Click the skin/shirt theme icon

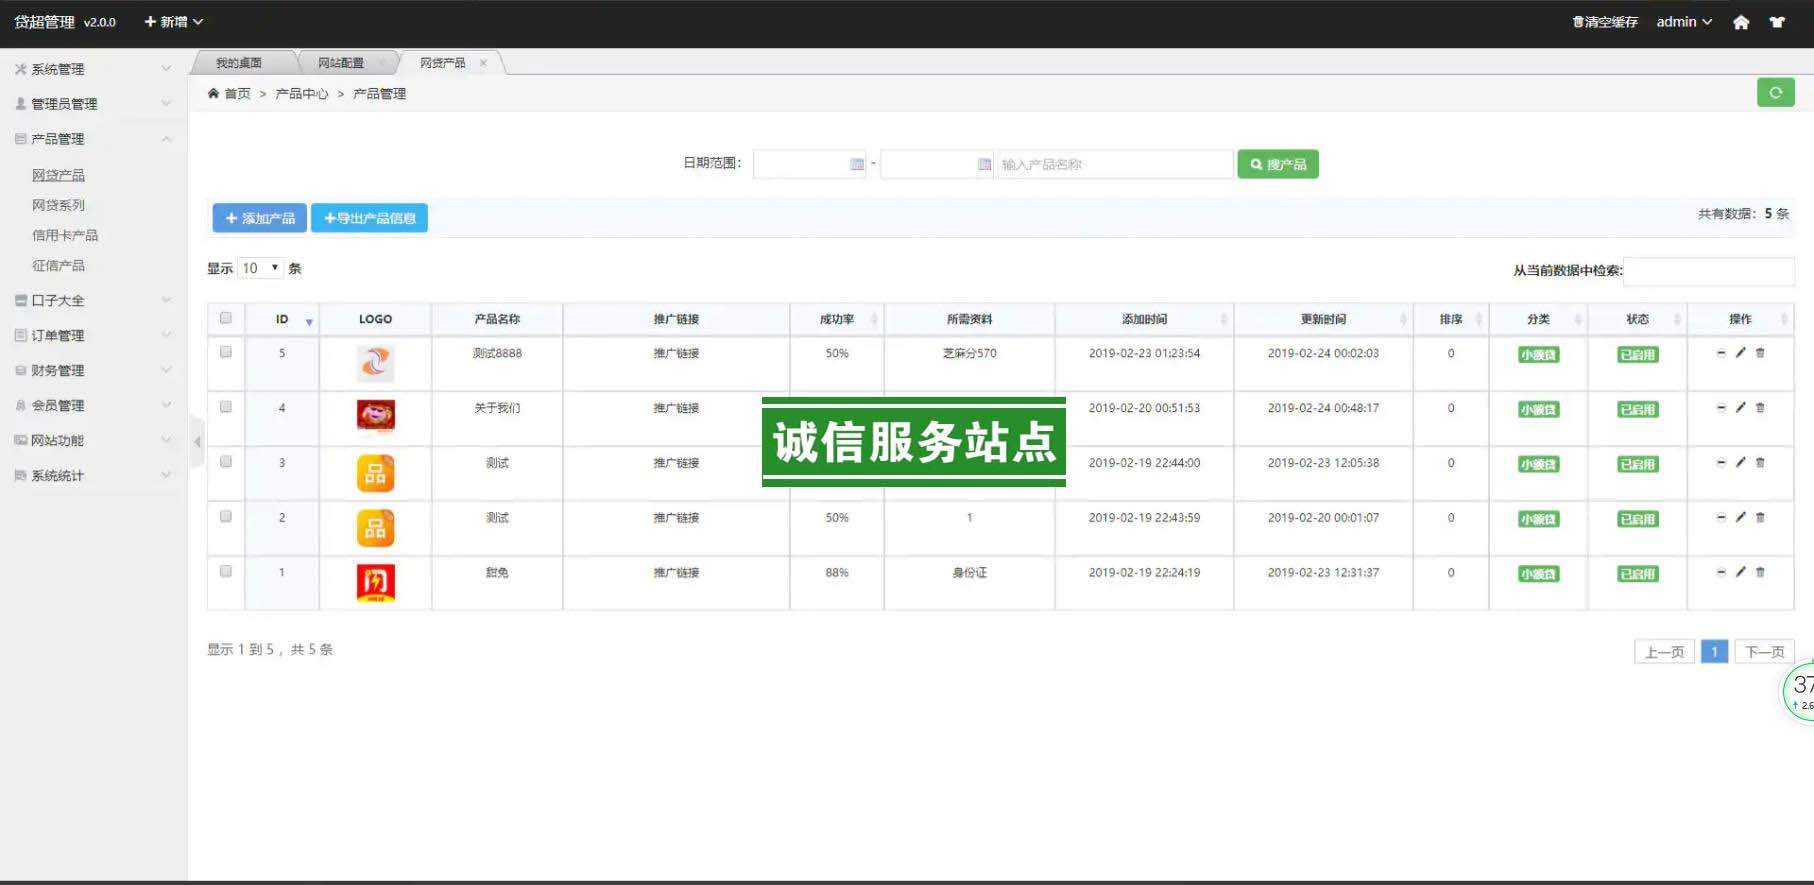[x=1777, y=22]
